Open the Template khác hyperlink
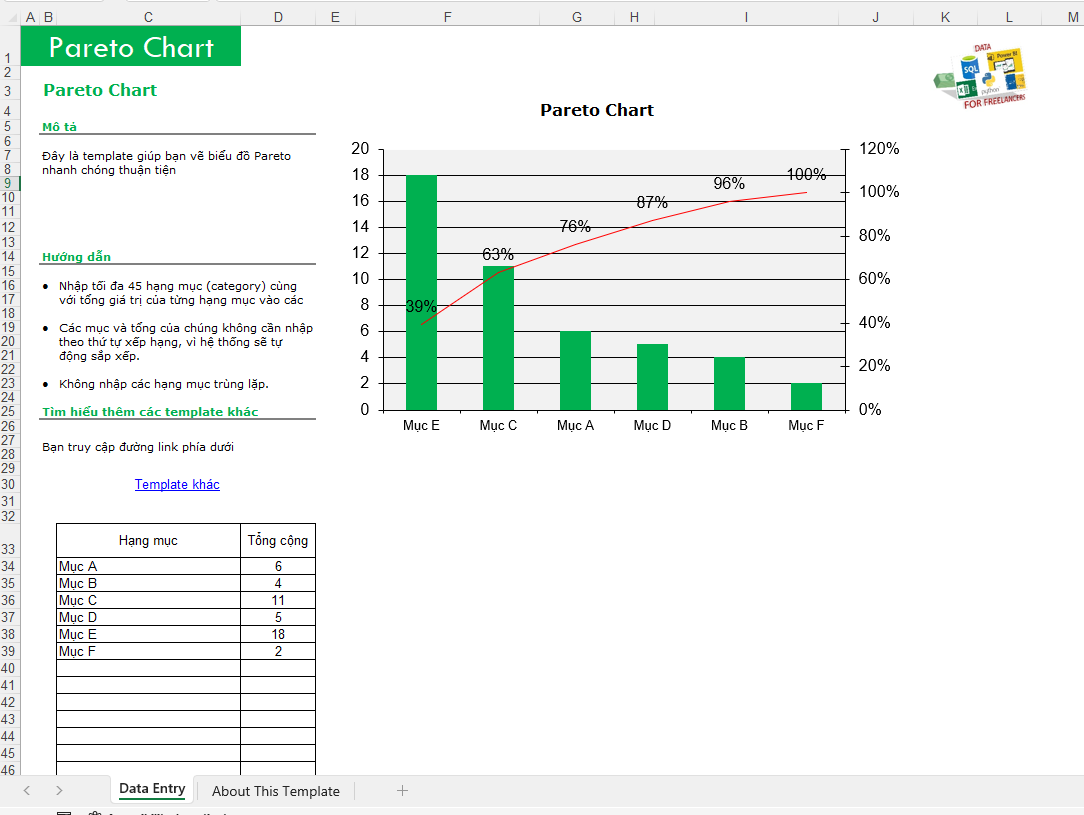Image resolution: width=1084 pixels, height=815 pixels. point(177,484)
